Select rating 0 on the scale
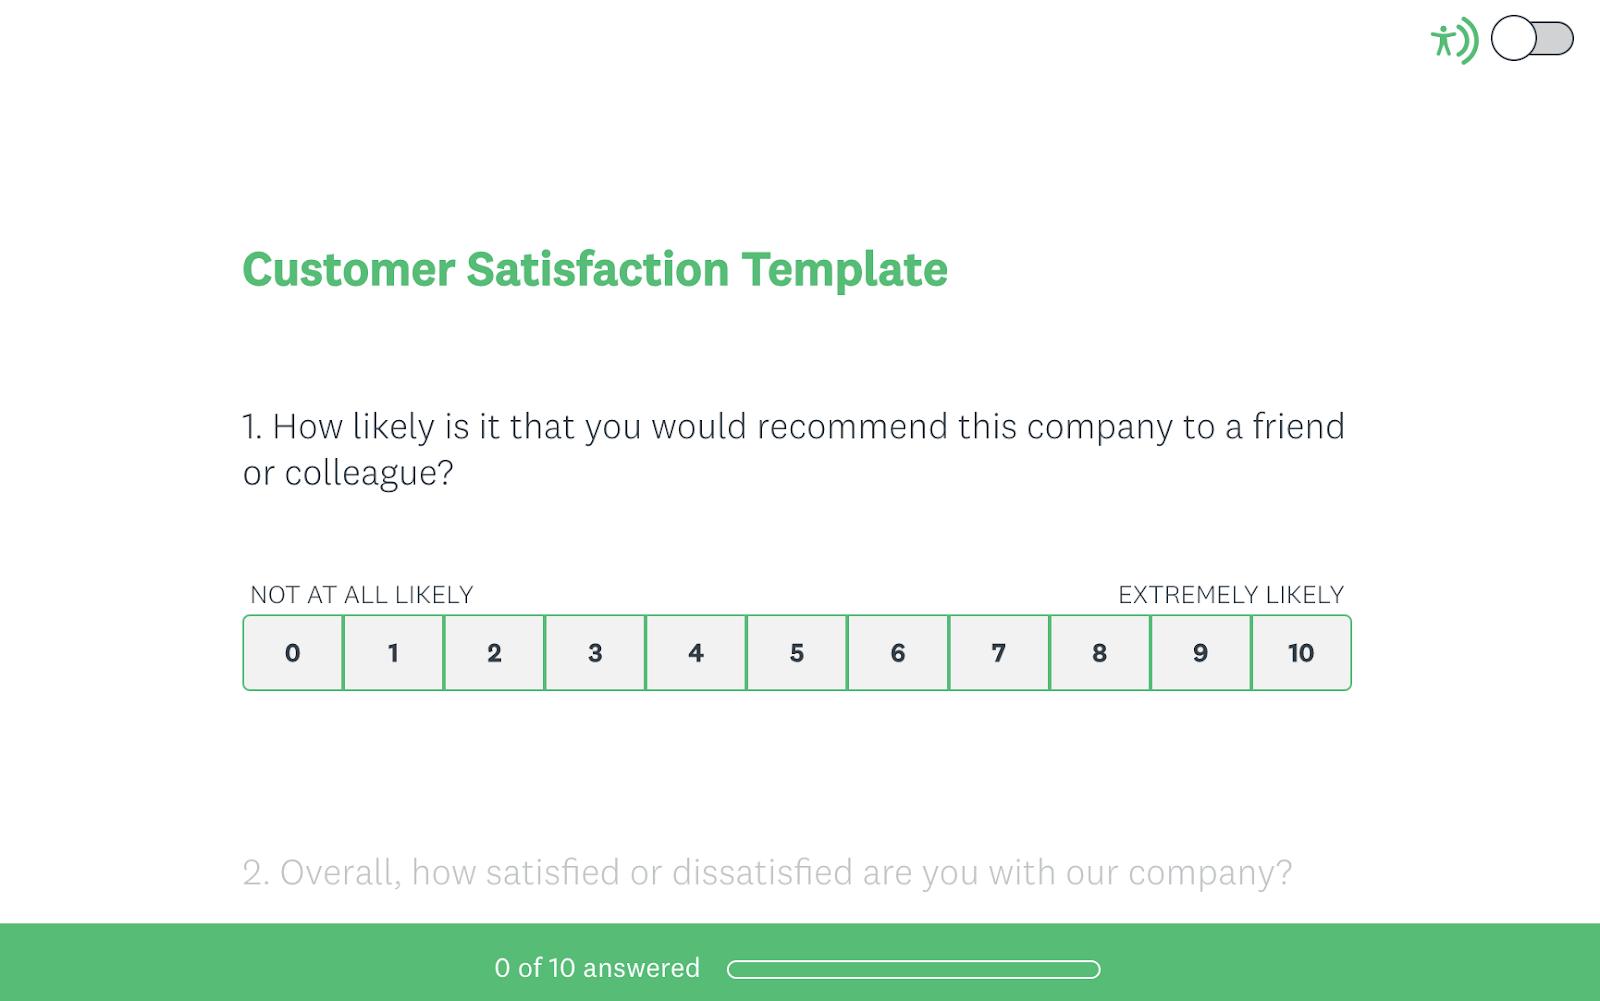This screenshot has height=1001, width=1600. click(x=293, y=653)
